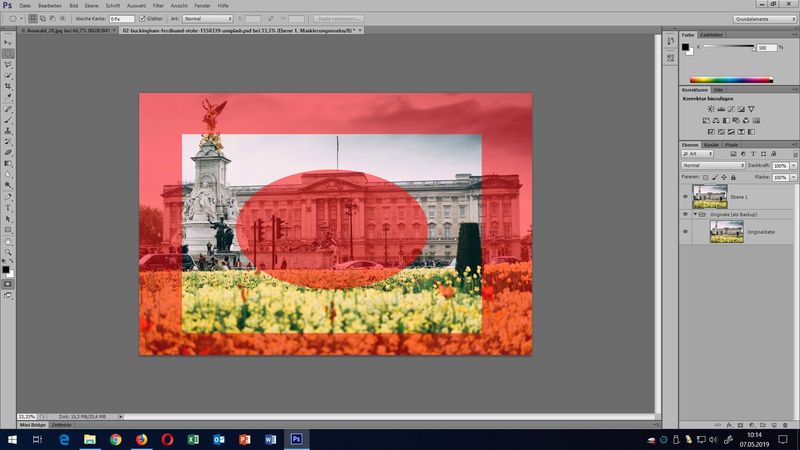Viewport: 800px width, 450px height.
Task: Open the Grundelemente workspace dropdown
Action: (x=762, y=18)
